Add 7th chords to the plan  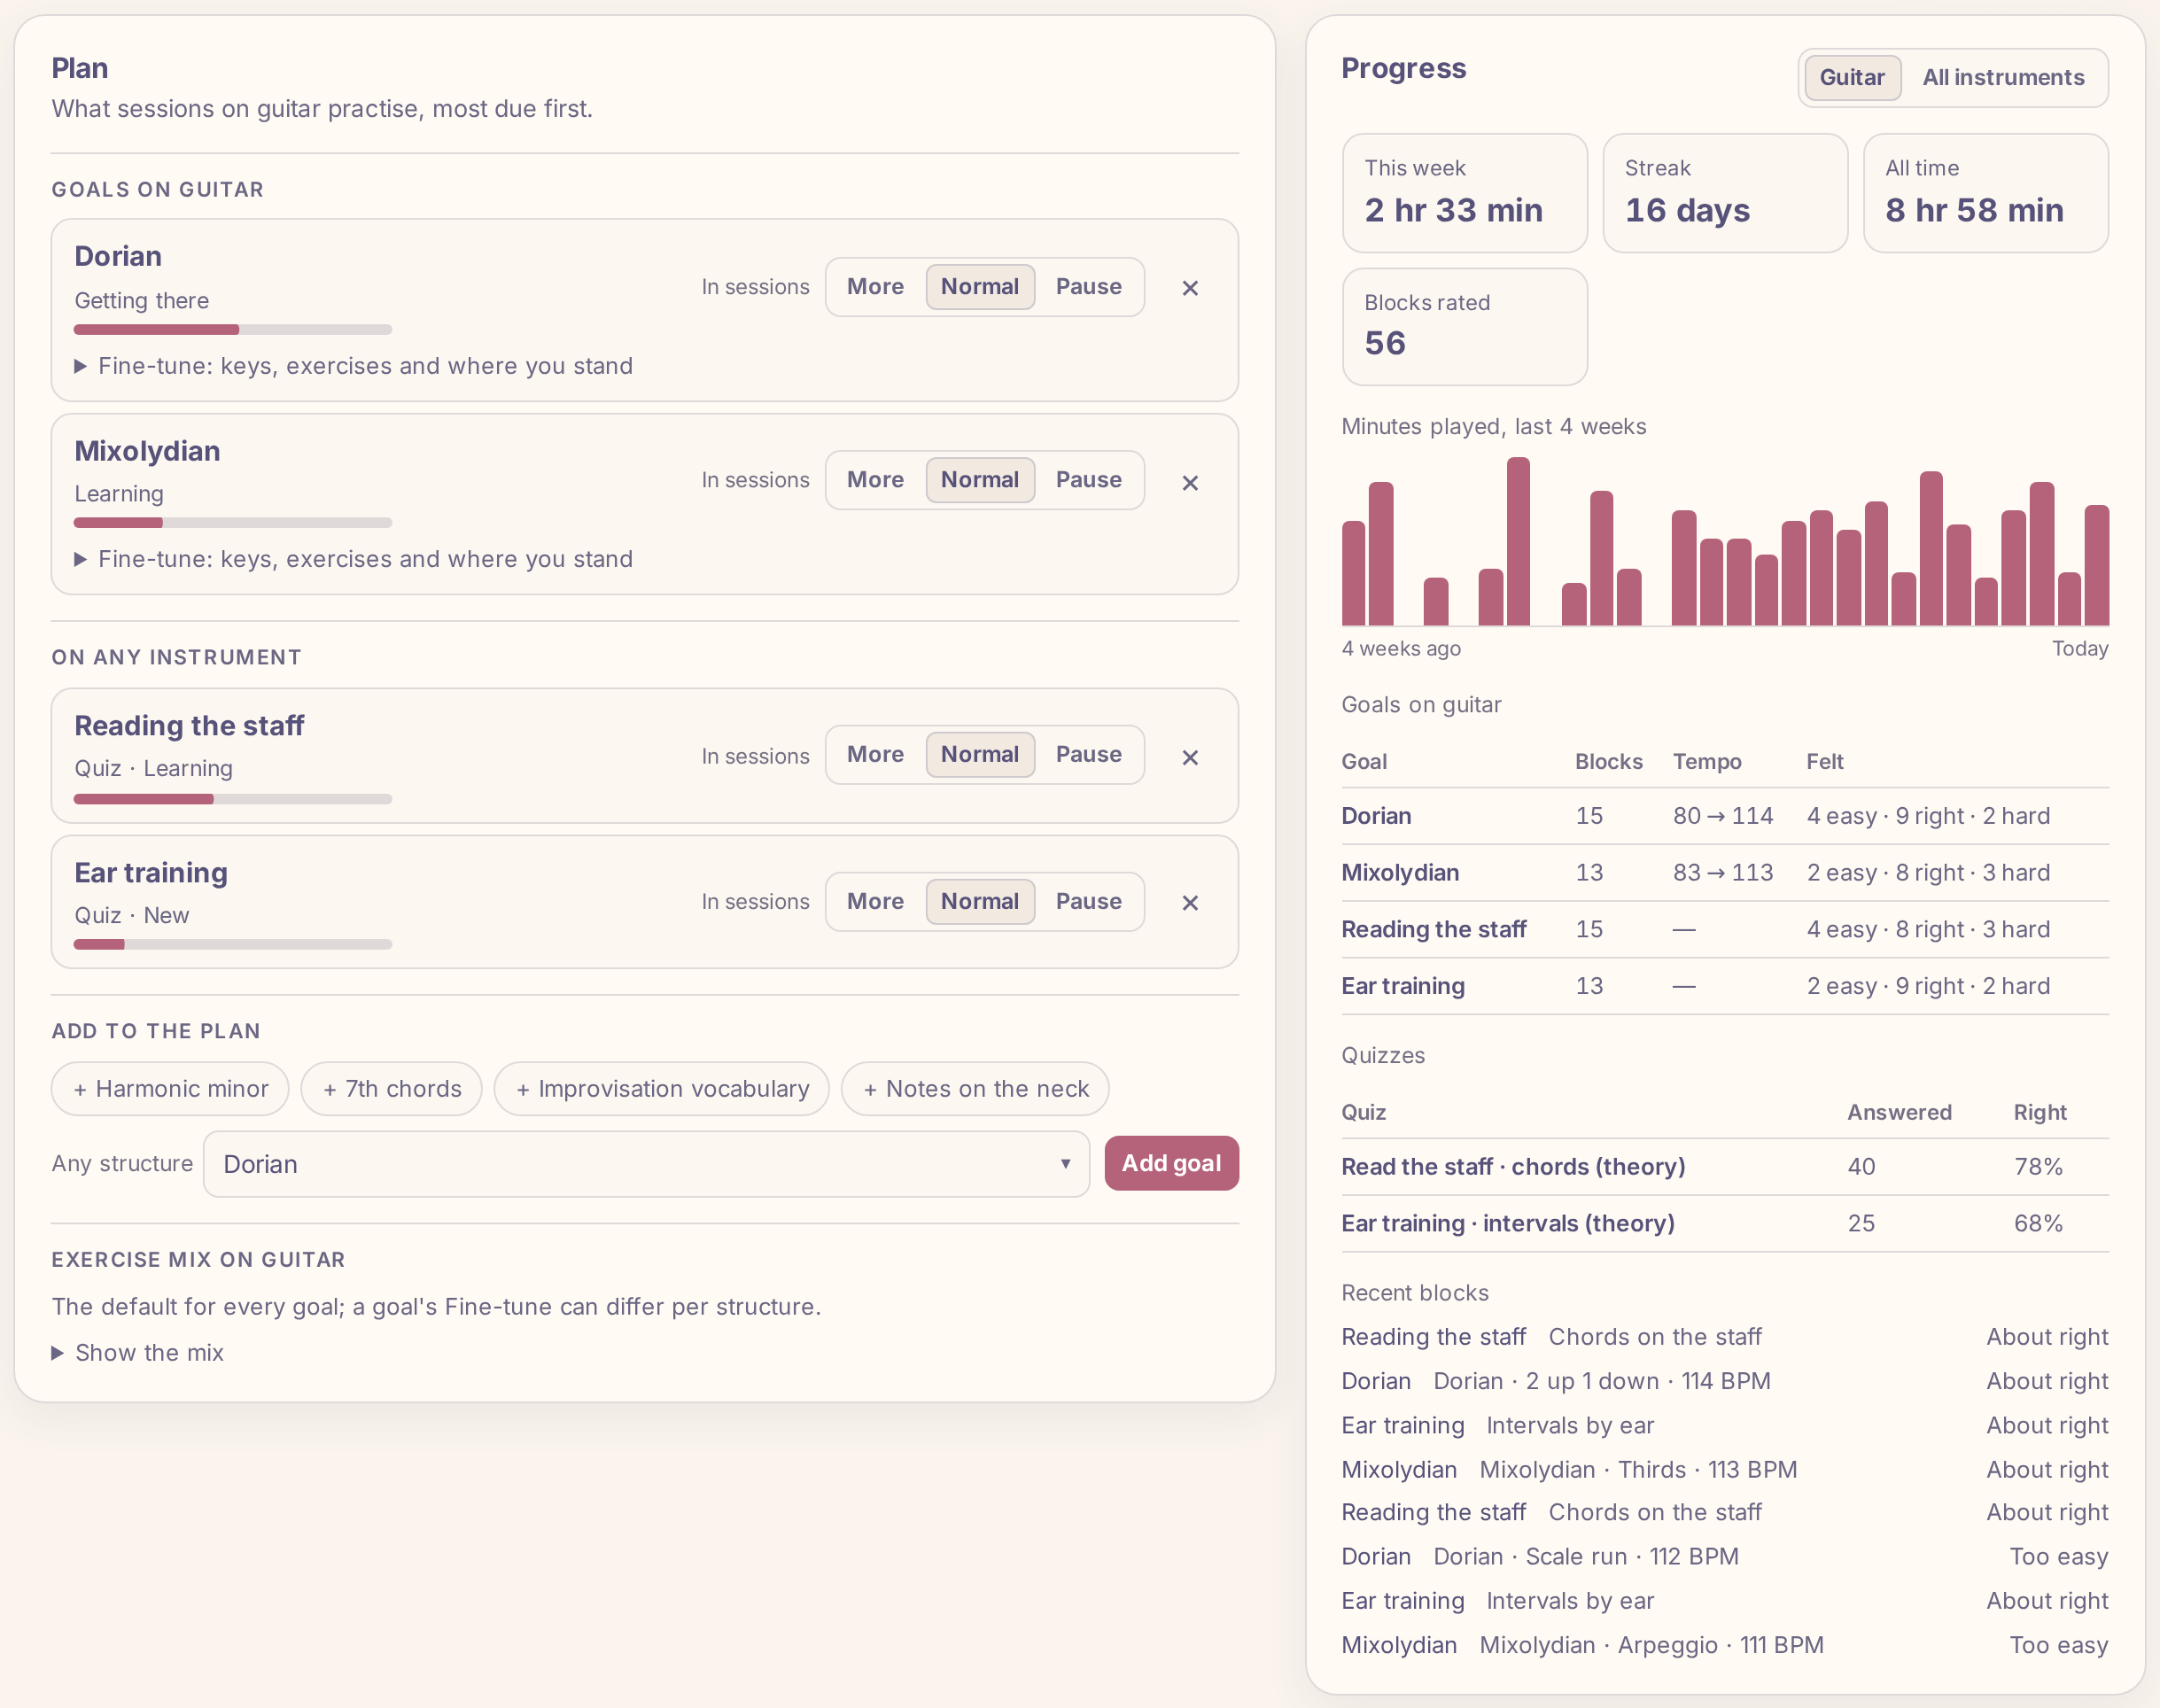(392, 1089)
